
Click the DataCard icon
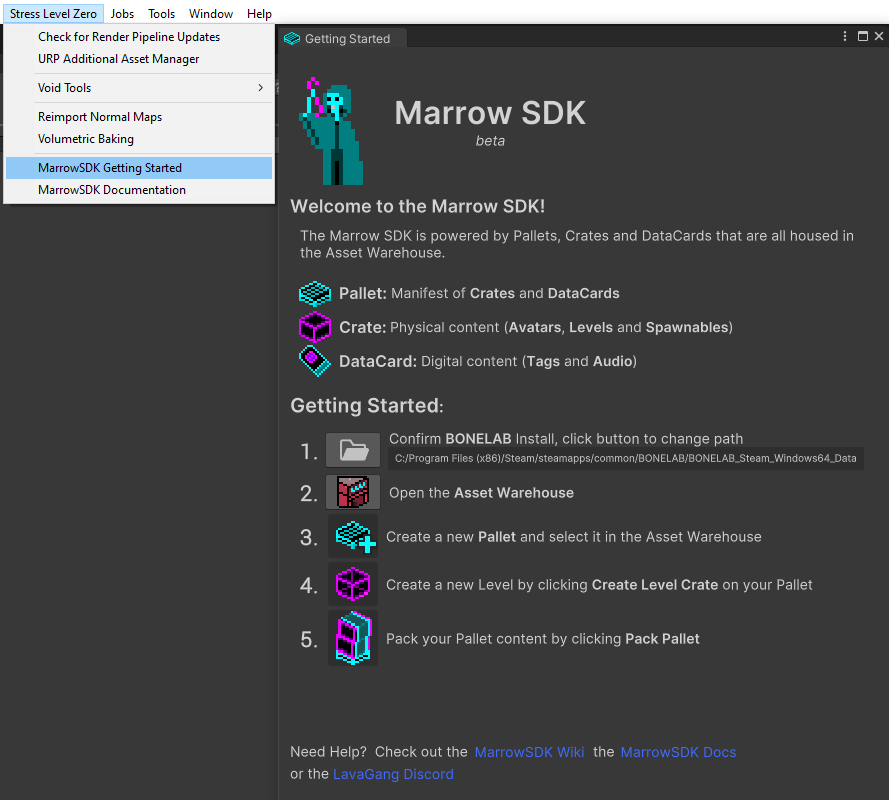pyautogui.click(x=315, y=361)
